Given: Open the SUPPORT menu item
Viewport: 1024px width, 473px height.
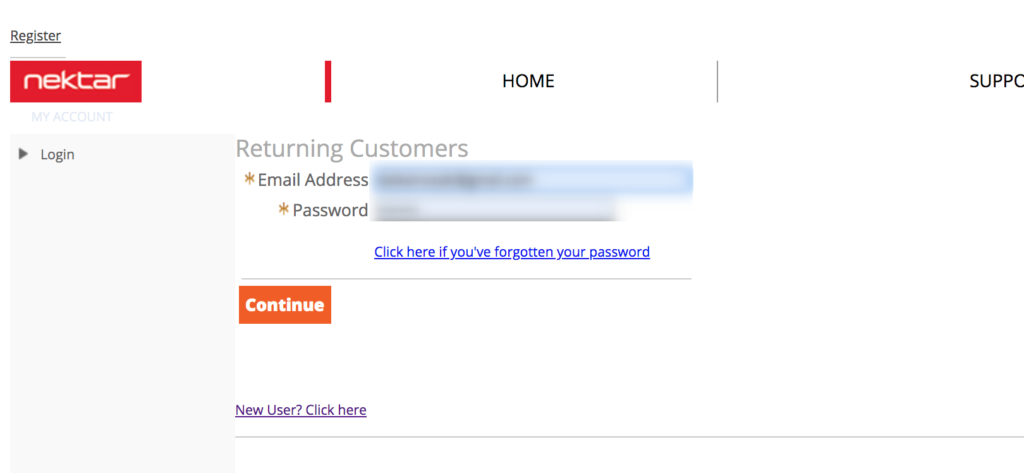Looking at the screenshot, I should [996, 81].
